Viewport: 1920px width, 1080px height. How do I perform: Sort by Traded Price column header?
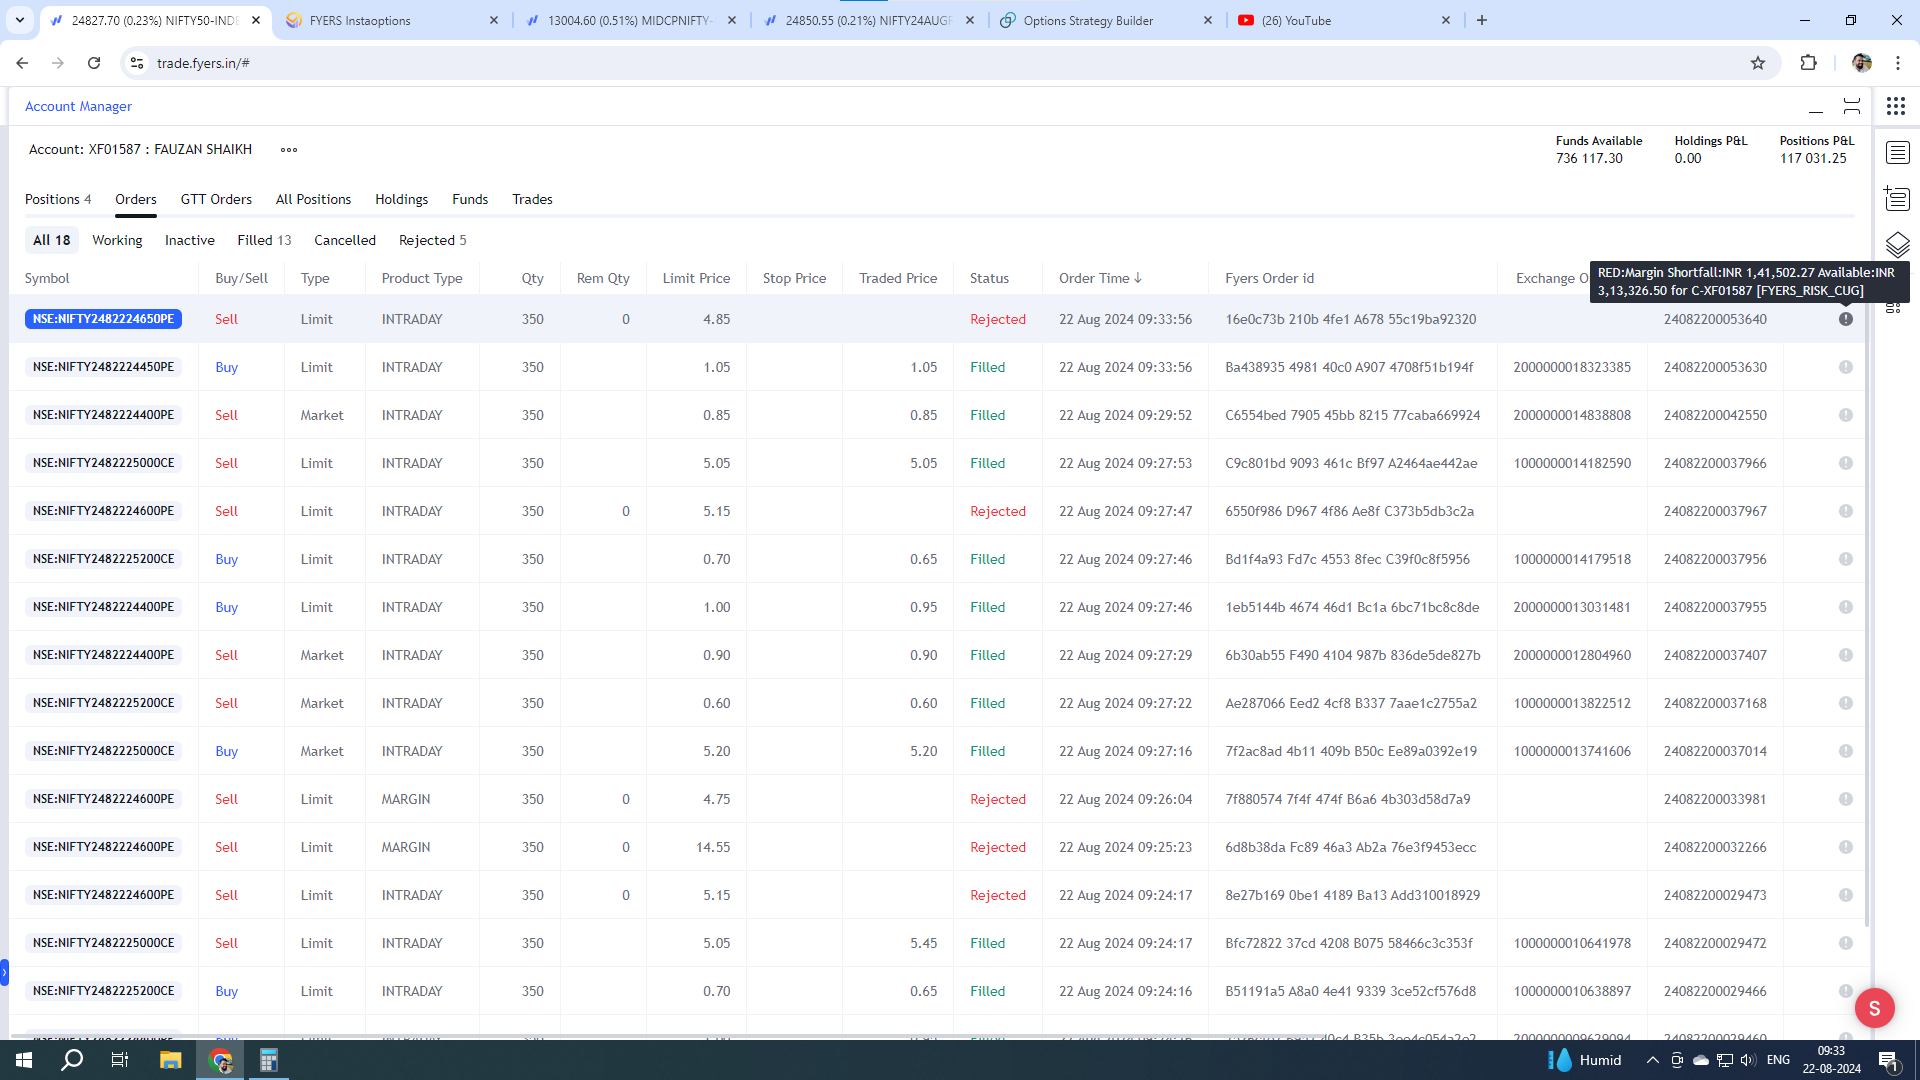(x=898, y=278)
